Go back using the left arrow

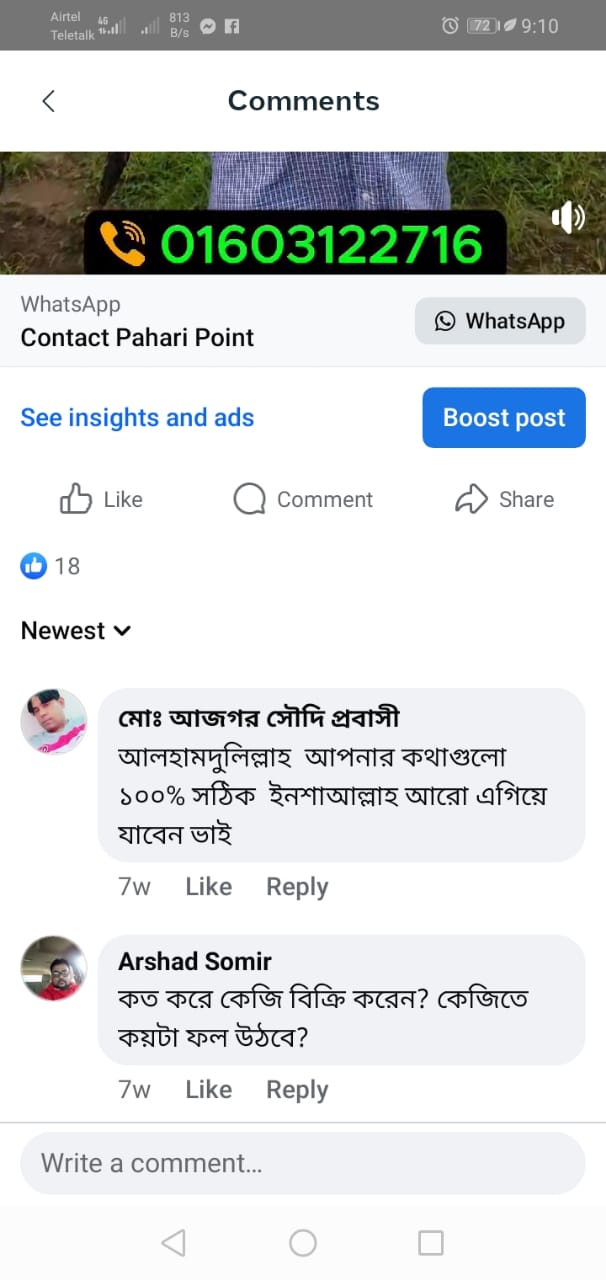tap(48, 101)
